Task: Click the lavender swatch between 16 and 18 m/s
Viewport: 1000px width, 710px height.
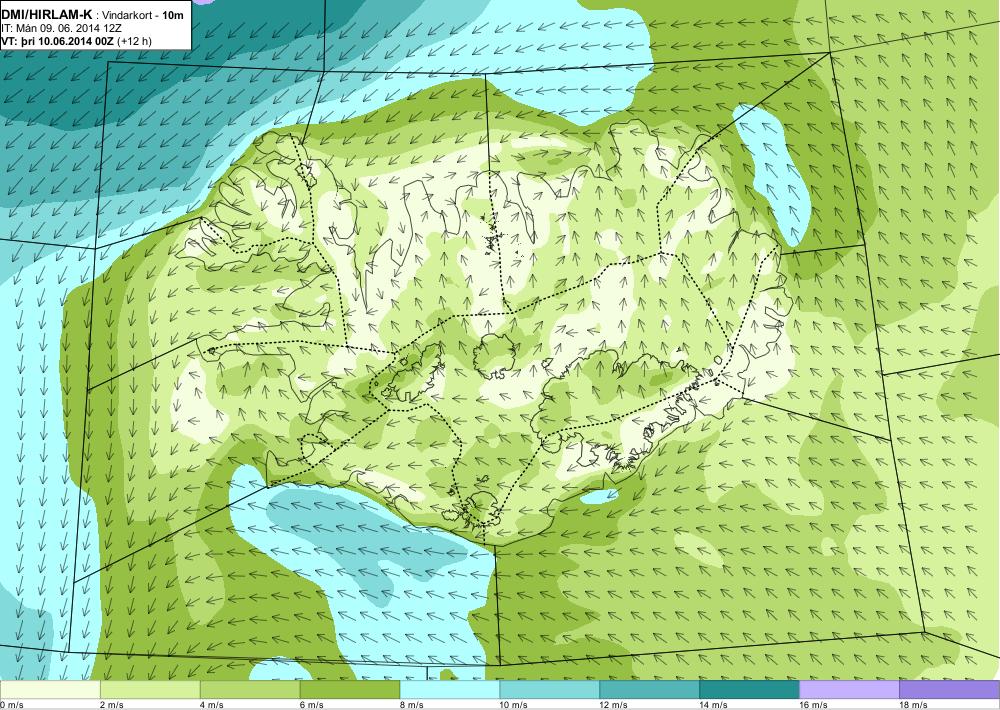Action: coord(849,690)
